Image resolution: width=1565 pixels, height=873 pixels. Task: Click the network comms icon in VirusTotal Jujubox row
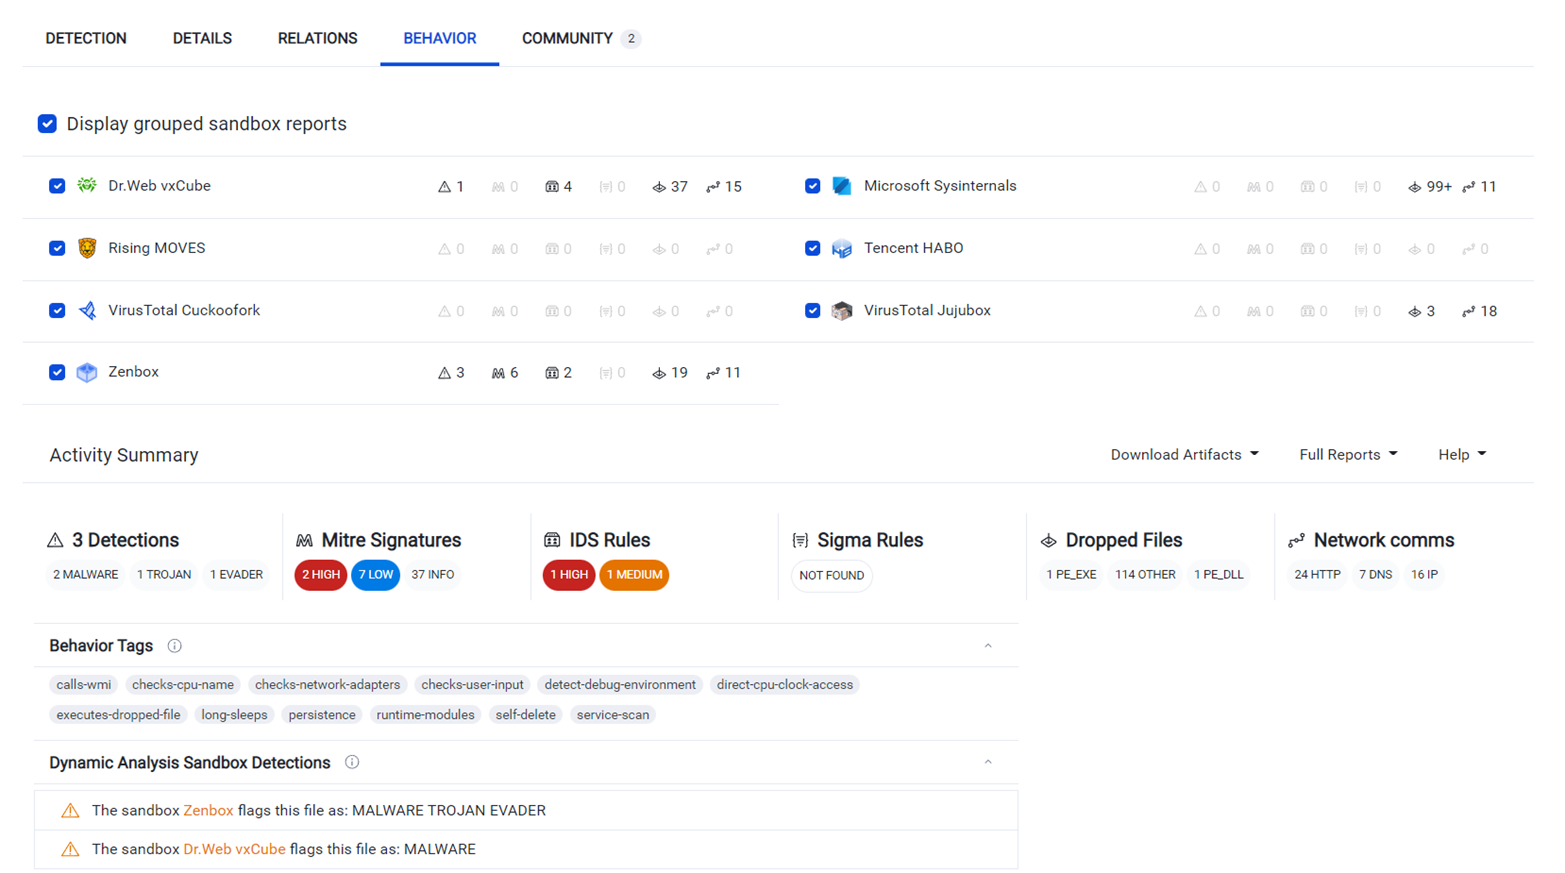[x=1469, y=311]
